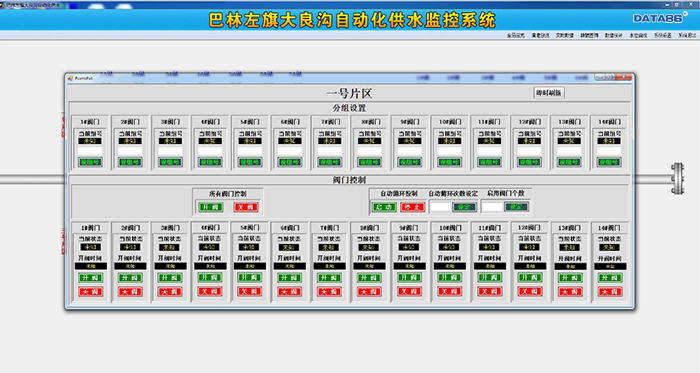Open the first menu item in the top menu bar
This screenshot has width=700, height=373.
coord(516,35)
